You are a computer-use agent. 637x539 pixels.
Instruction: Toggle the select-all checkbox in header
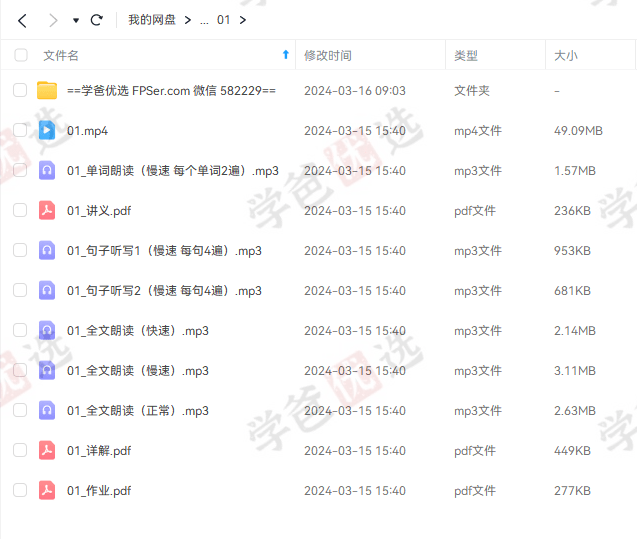click(21, 55)
